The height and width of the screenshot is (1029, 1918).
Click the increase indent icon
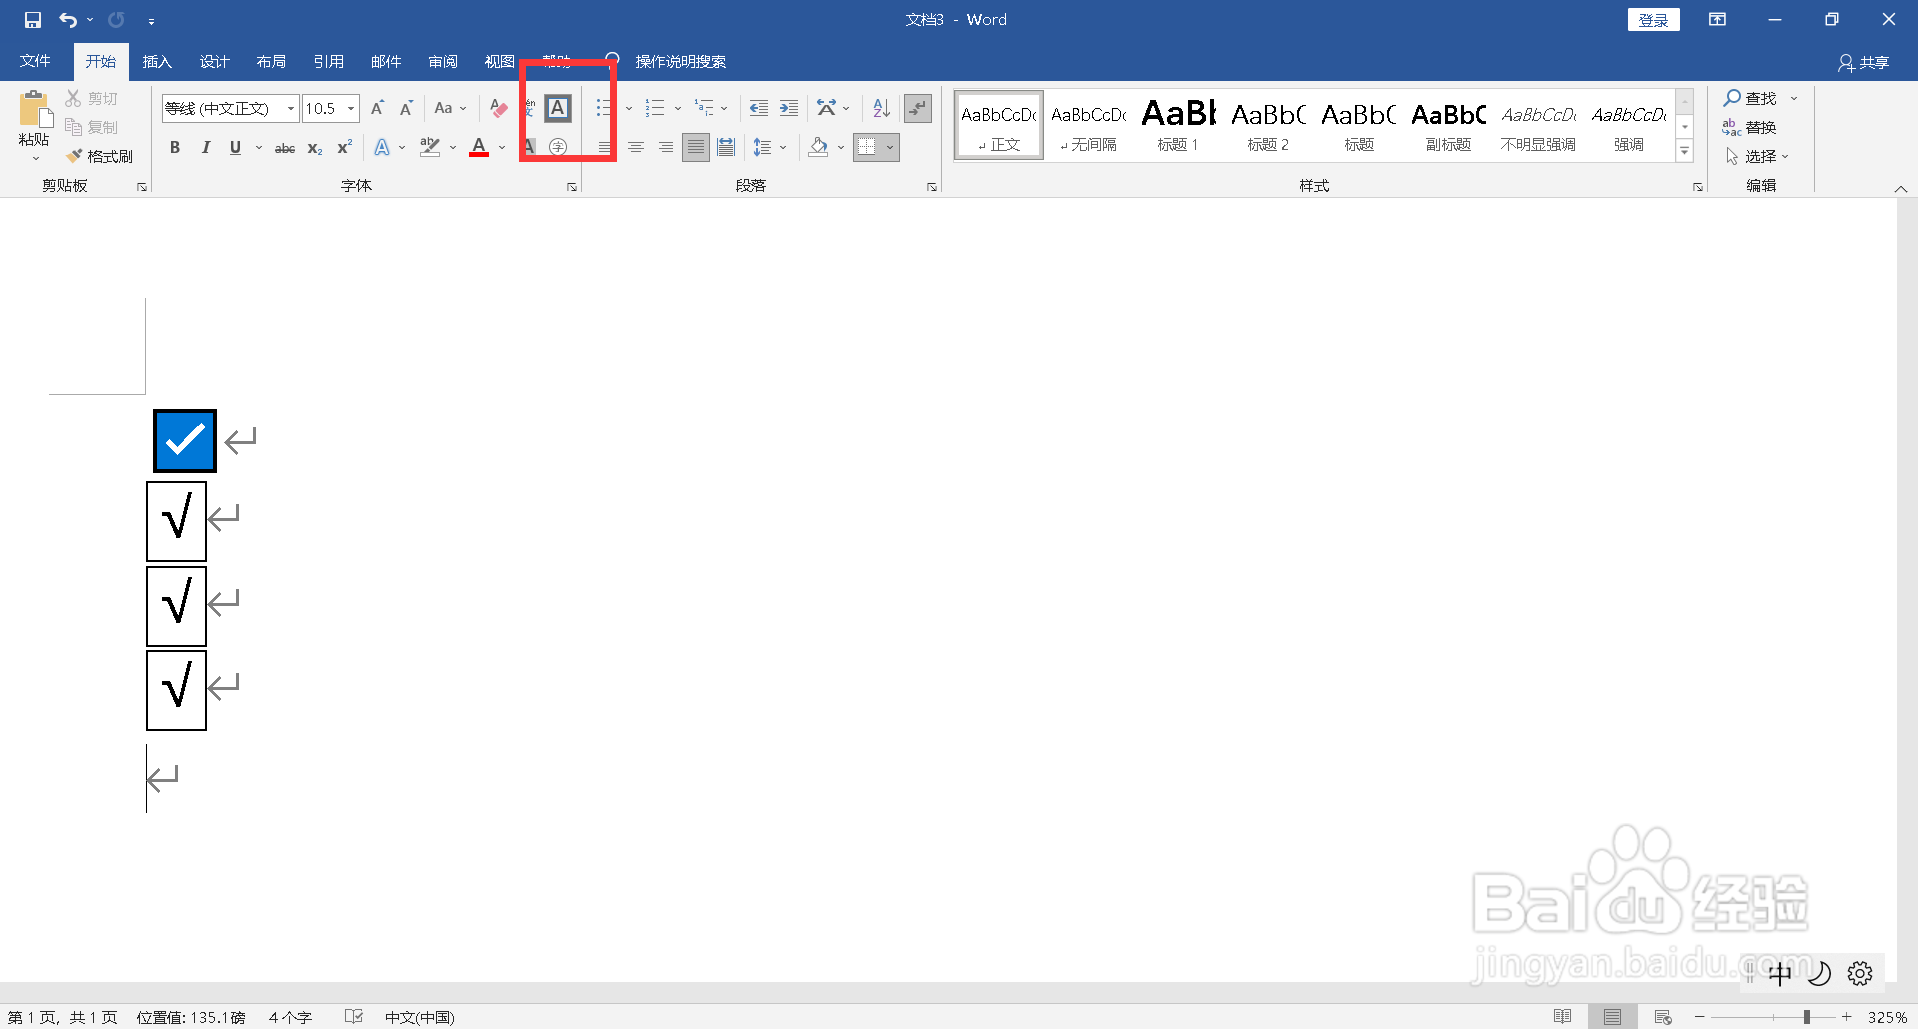pyautogui.click(x=789, y=108)
